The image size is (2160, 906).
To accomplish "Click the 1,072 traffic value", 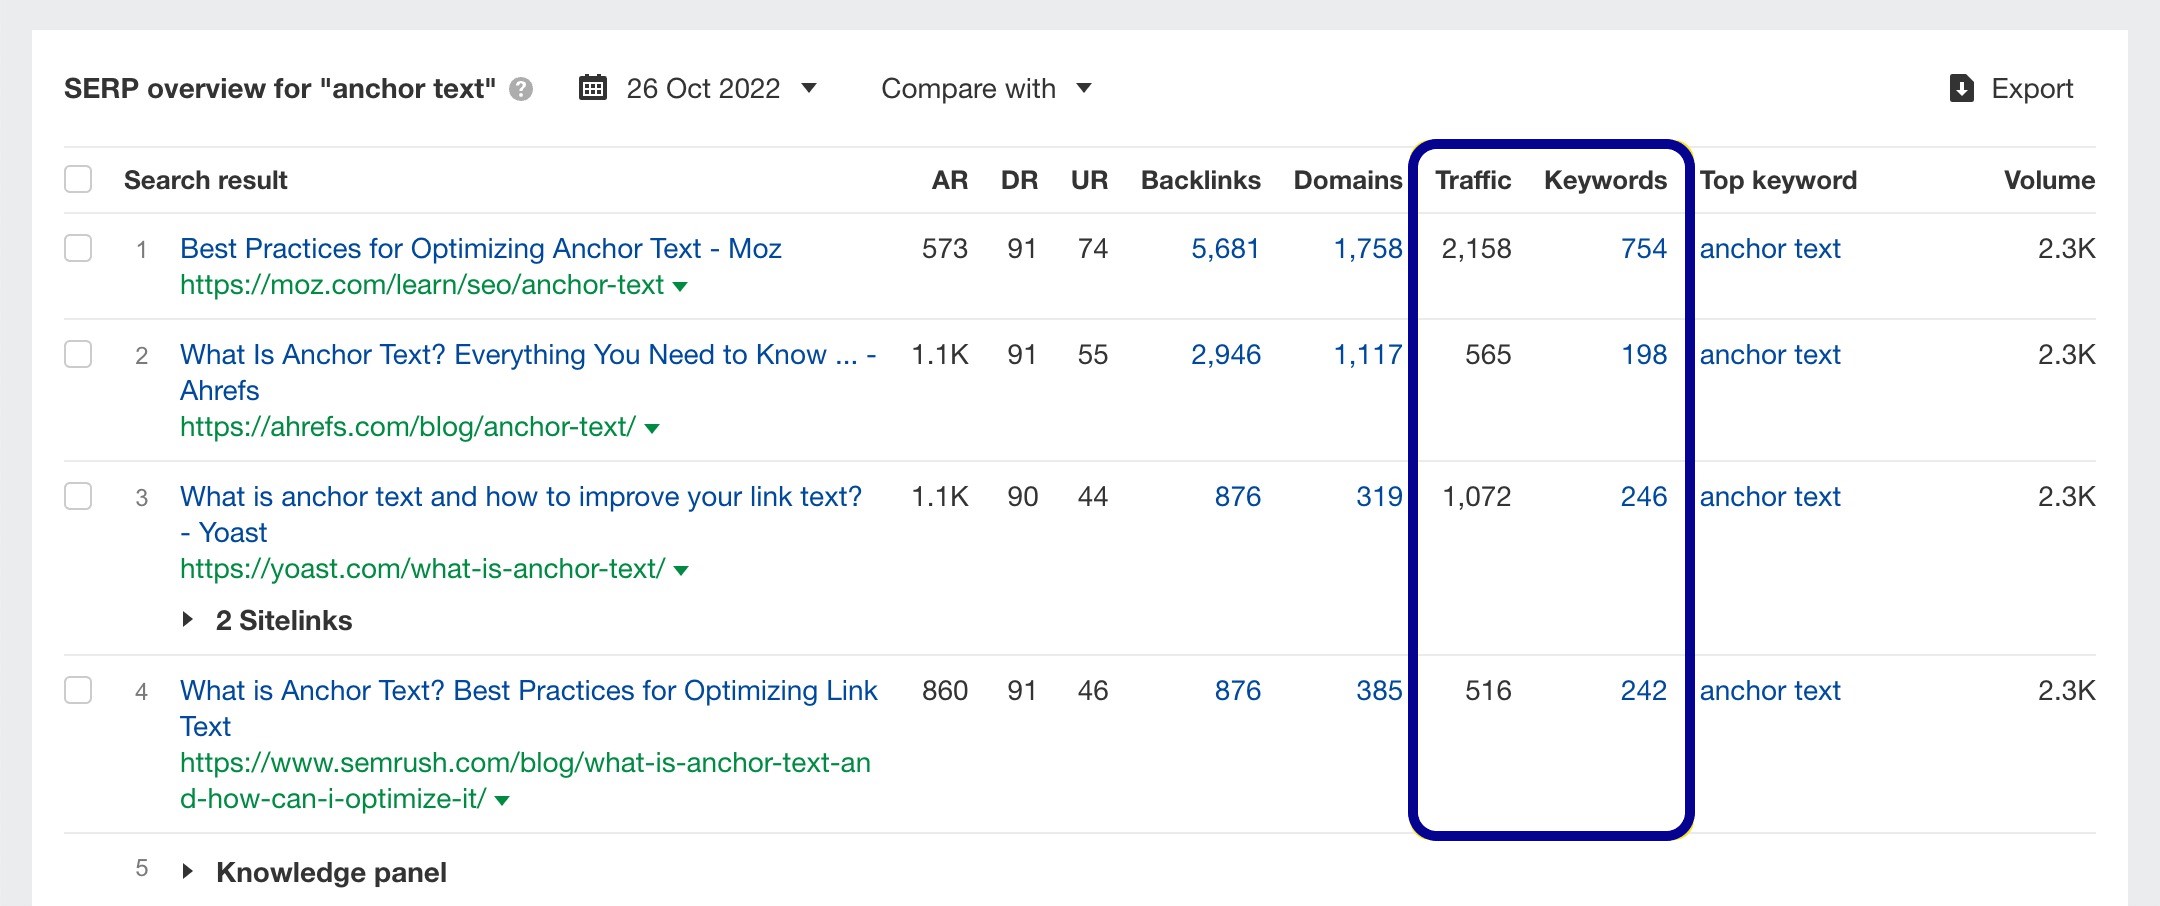I will coord(1476,496).
